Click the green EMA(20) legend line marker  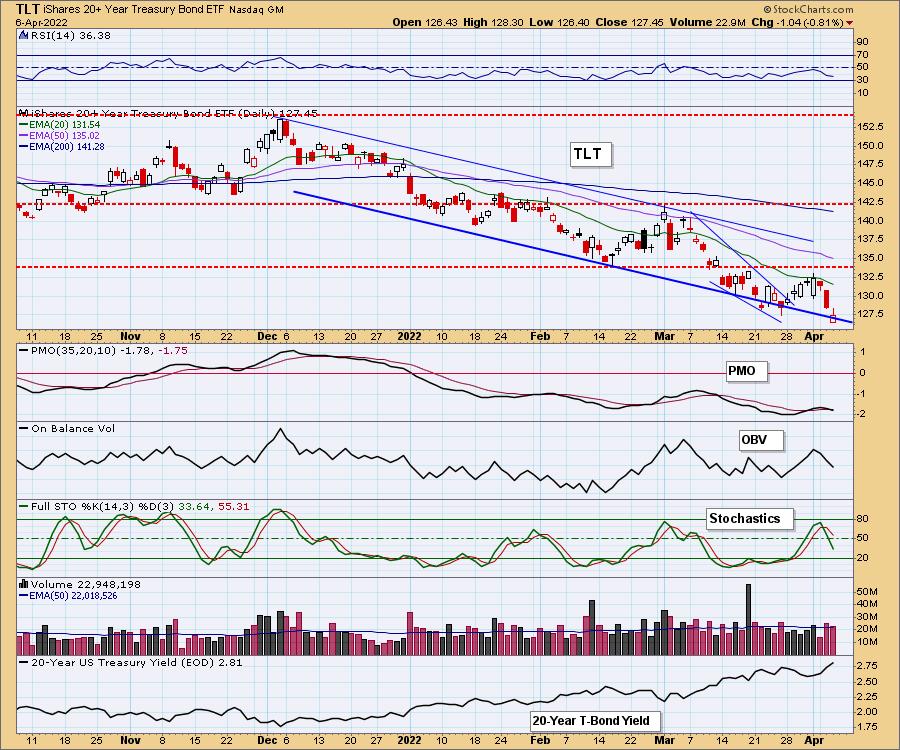point(23,125)
